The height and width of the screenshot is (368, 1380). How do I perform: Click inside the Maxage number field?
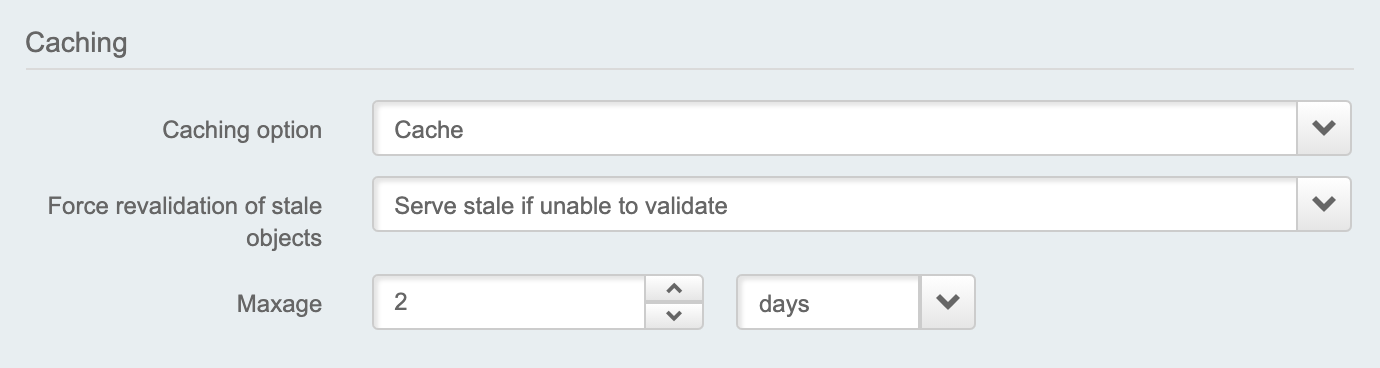(509, 302)
